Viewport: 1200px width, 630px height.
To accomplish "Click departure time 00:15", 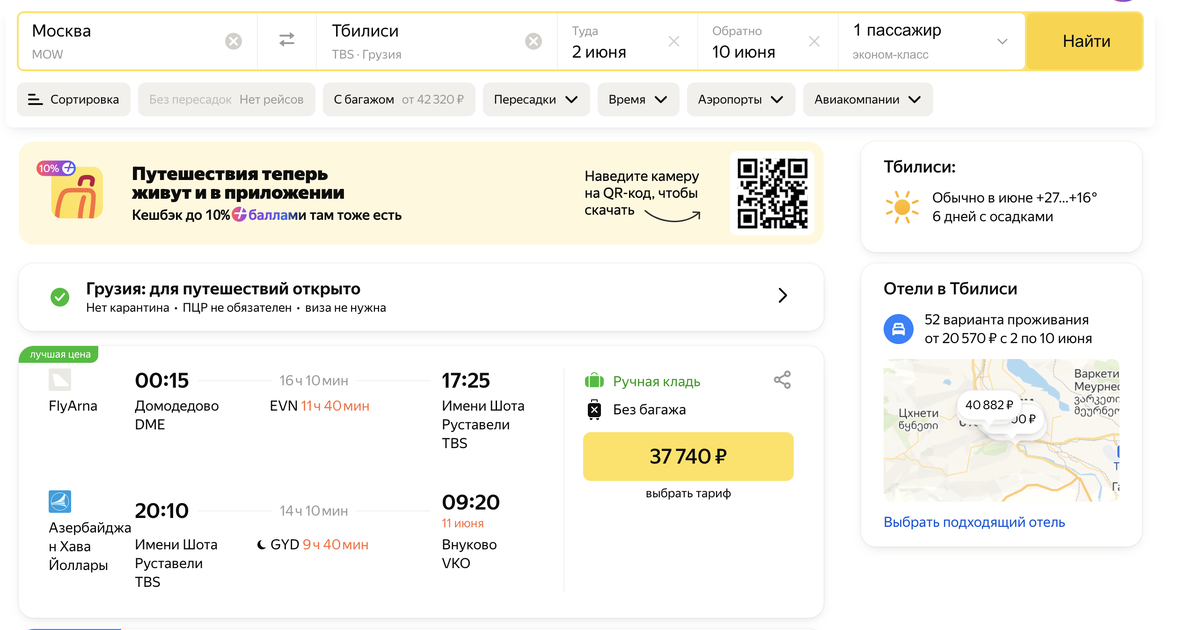I will point(162,380).
